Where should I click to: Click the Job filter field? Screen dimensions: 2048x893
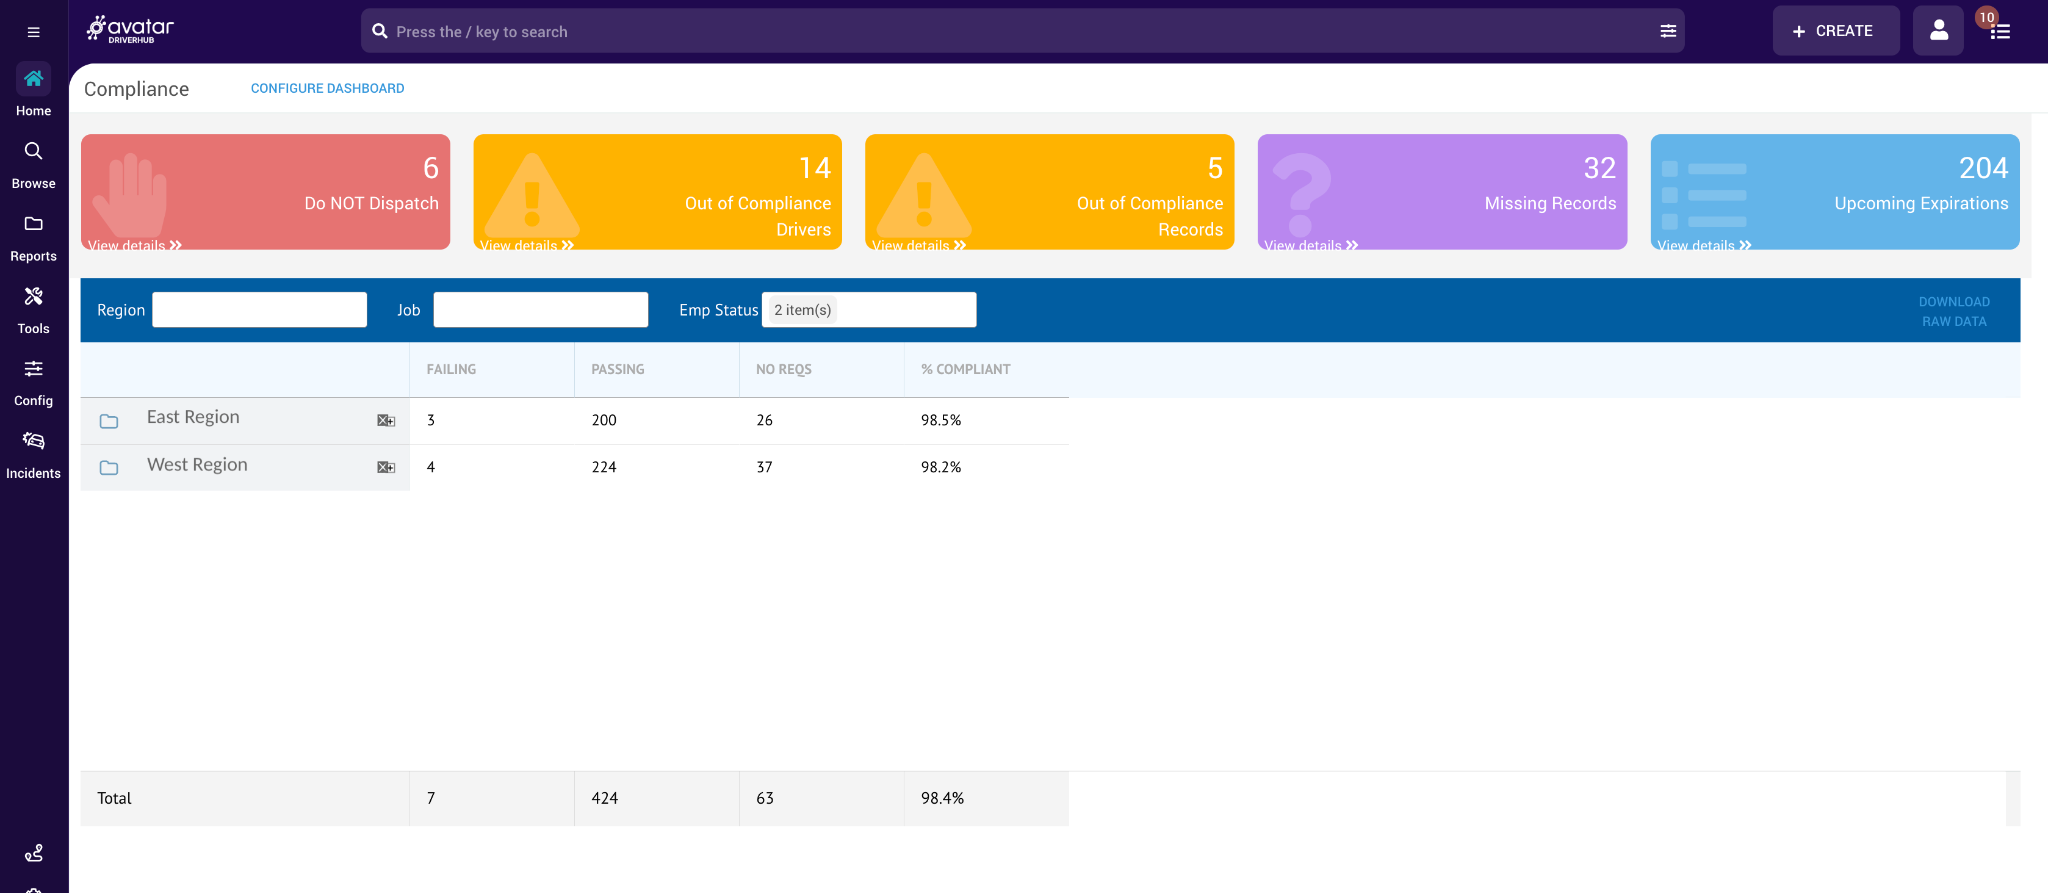pyautogui.click(x=540, y=310)
